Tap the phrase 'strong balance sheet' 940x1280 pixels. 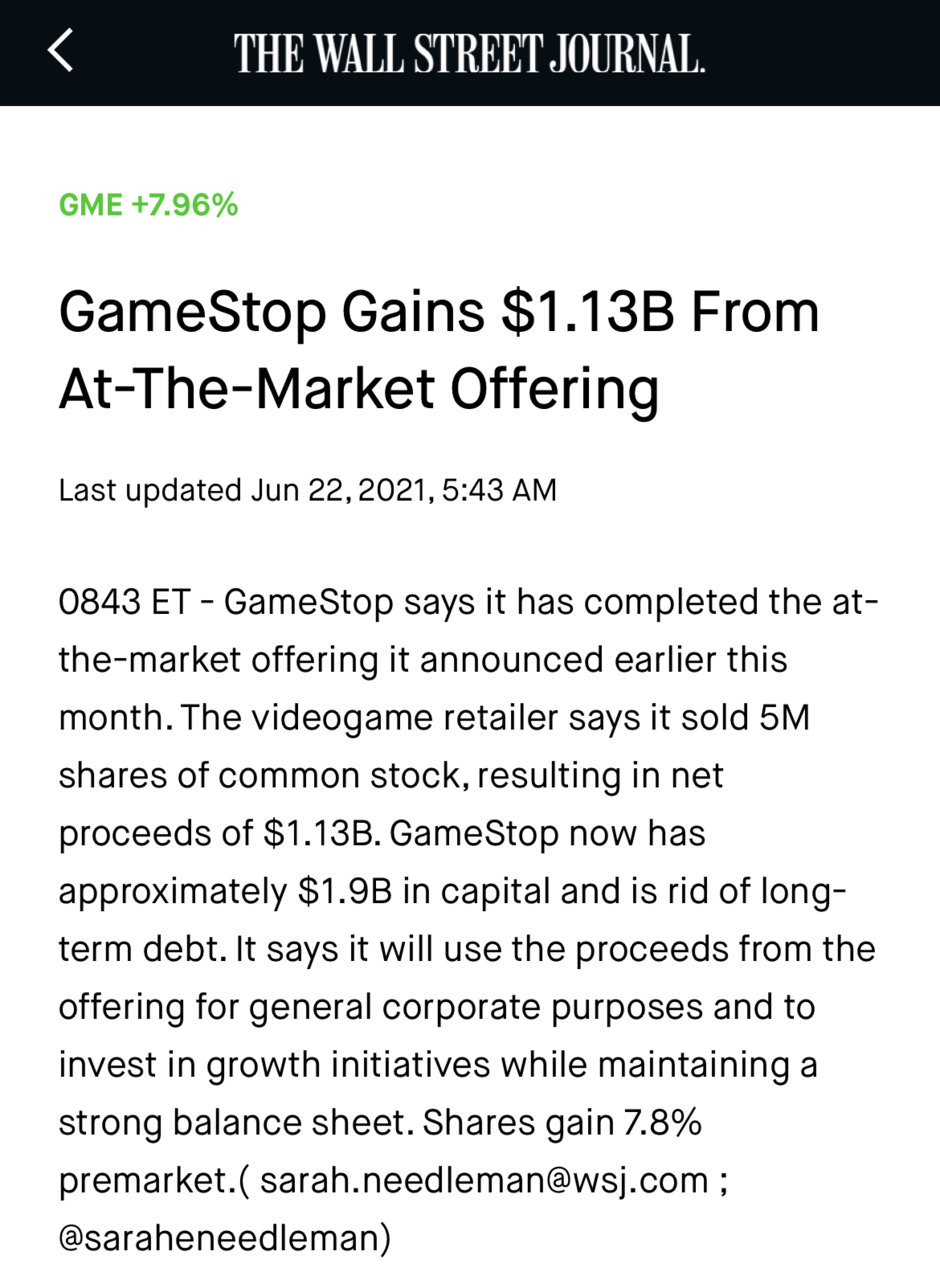[232, 1123]
